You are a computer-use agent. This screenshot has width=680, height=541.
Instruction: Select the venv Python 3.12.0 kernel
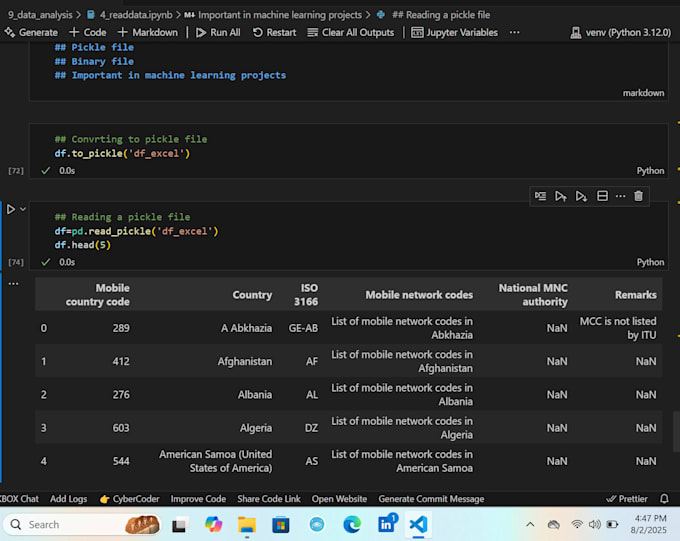pos(621,33)
